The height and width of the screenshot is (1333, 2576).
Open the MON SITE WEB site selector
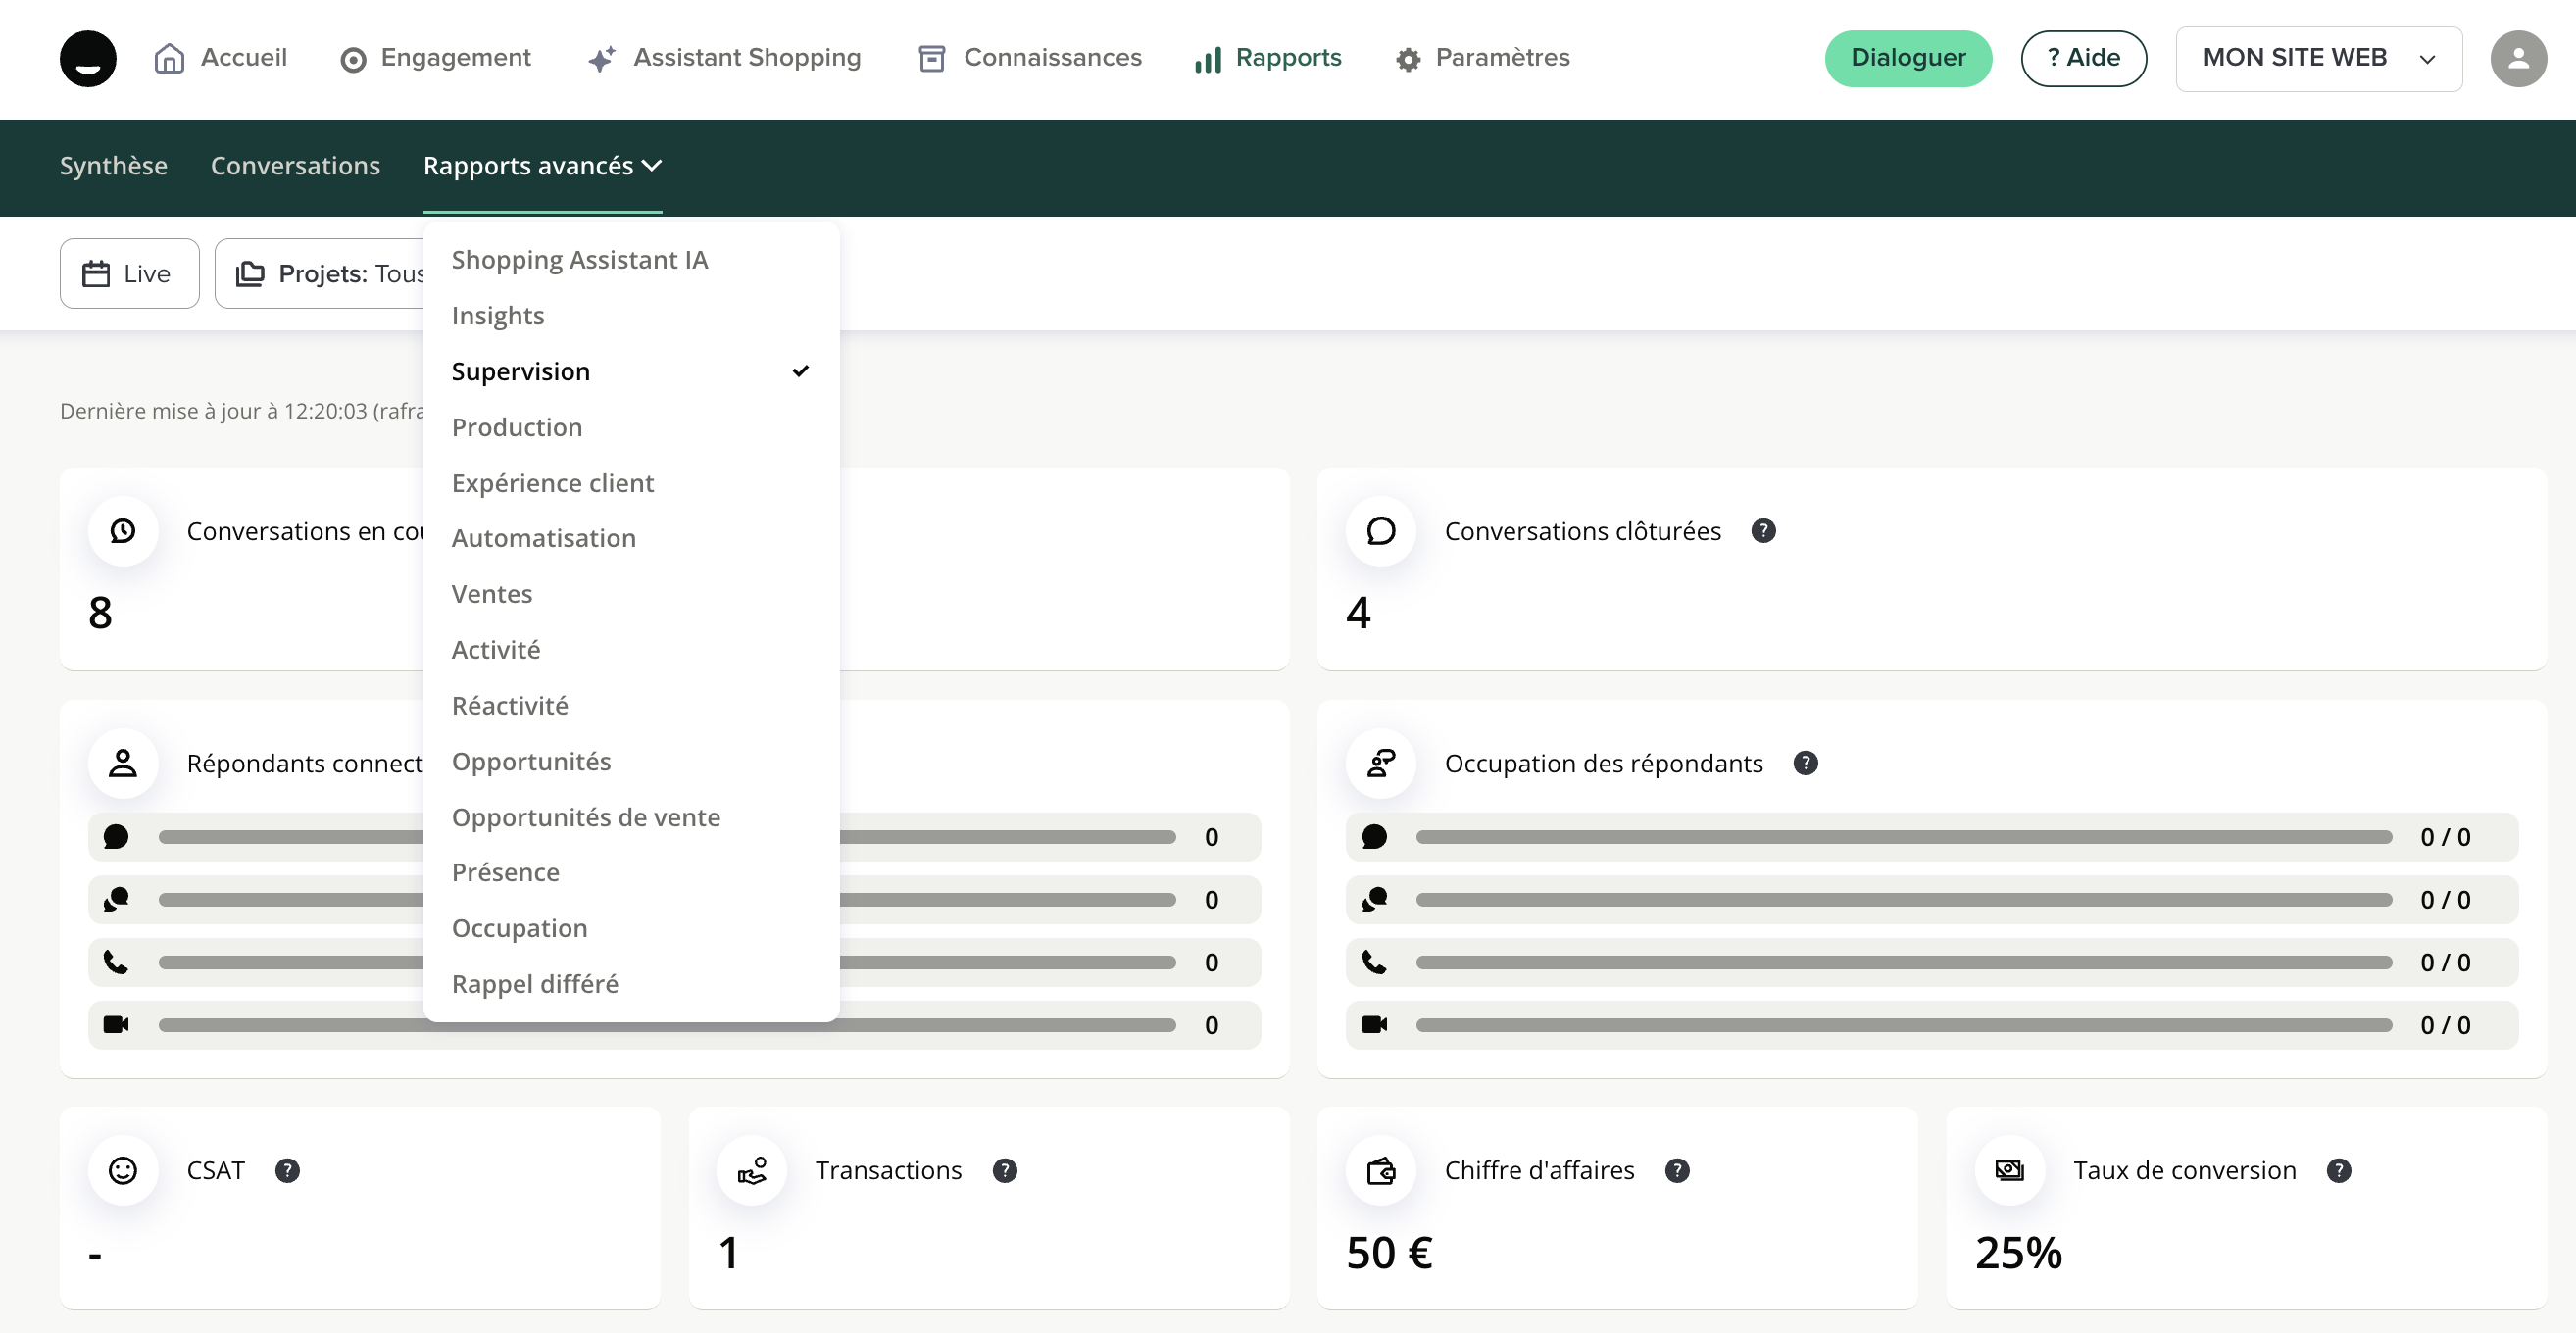[x=2318, y=59]
